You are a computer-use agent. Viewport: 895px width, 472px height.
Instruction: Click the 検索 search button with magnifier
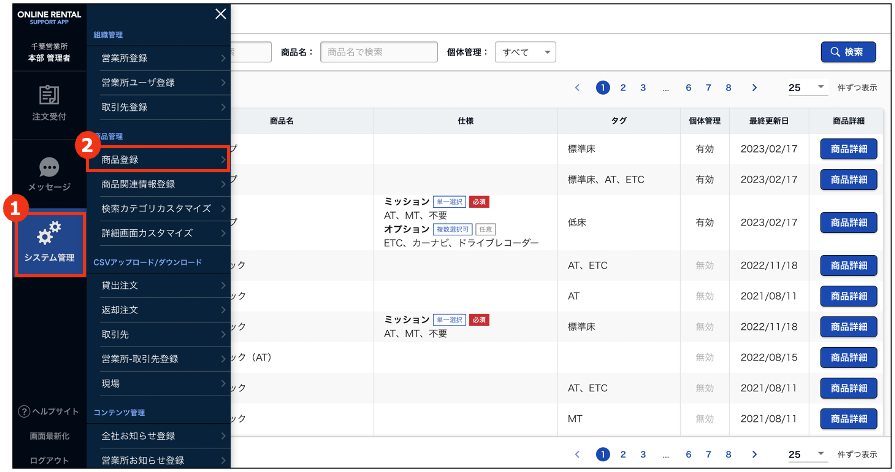(847, 52)
